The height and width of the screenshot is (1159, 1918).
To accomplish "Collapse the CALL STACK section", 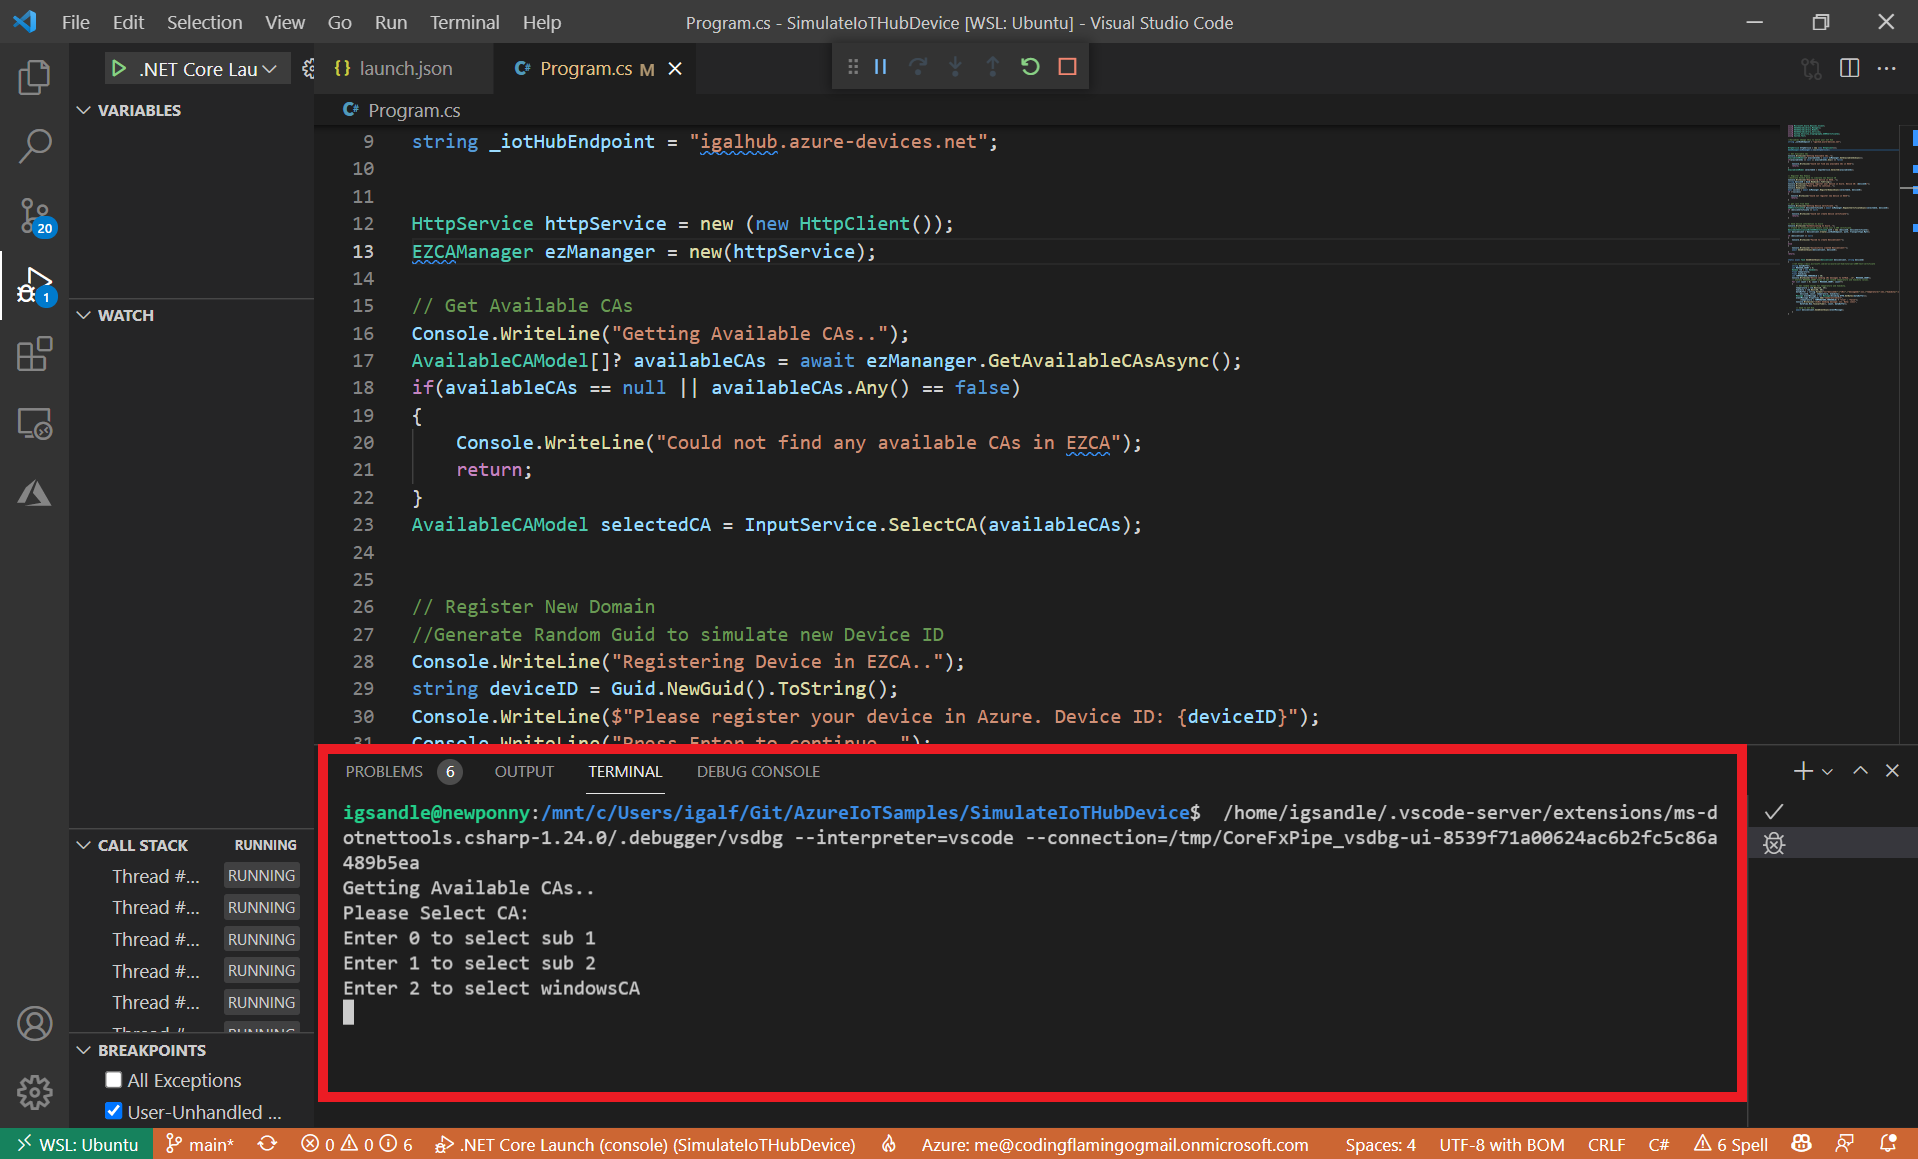I will pos(84,845).
